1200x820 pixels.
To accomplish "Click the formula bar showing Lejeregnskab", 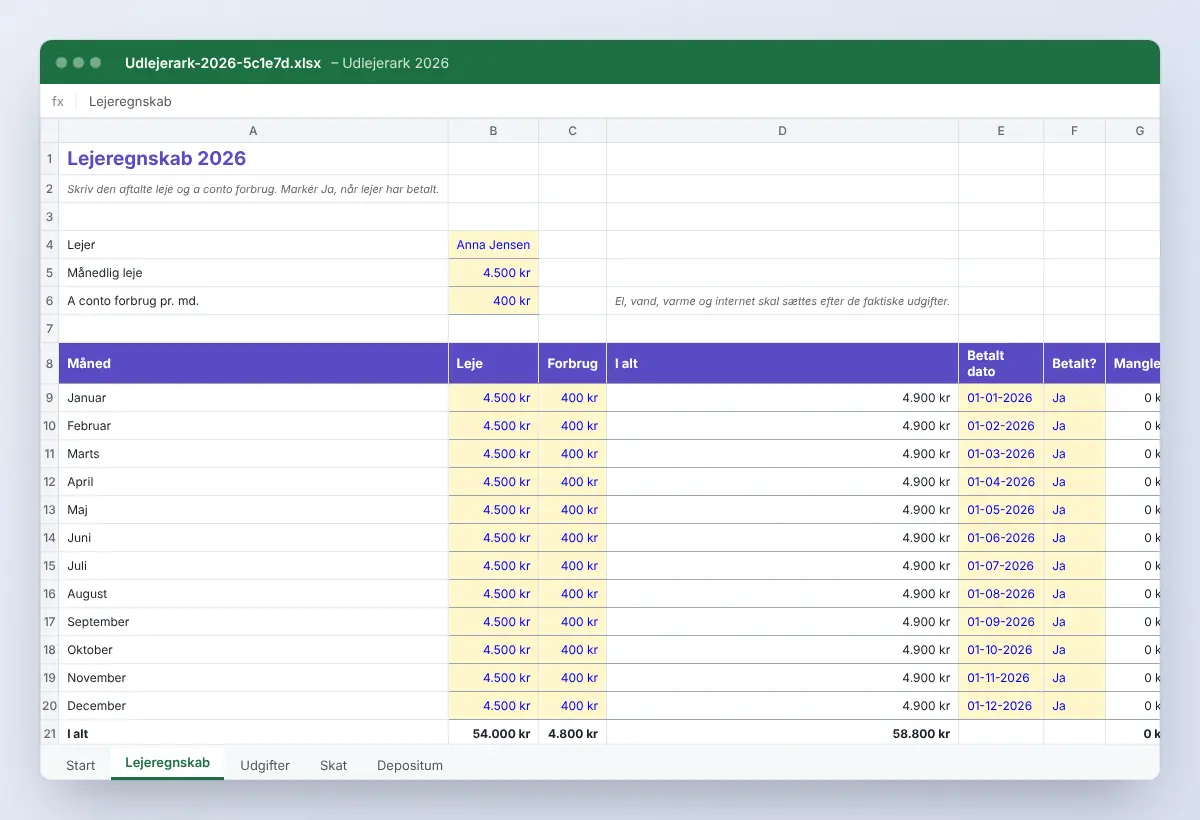I will coord(620,101).
